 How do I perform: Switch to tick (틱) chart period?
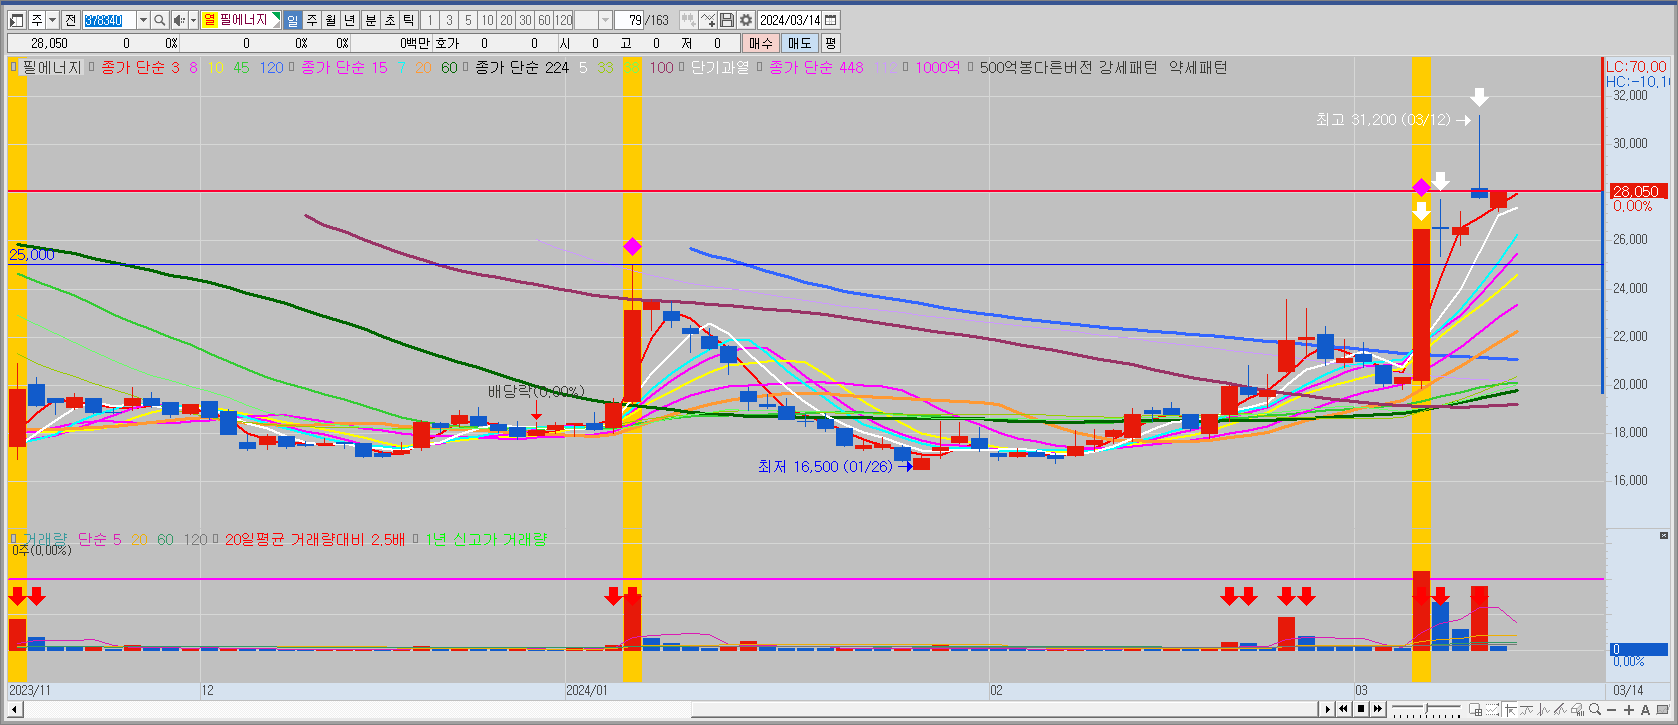coord(408,20)
